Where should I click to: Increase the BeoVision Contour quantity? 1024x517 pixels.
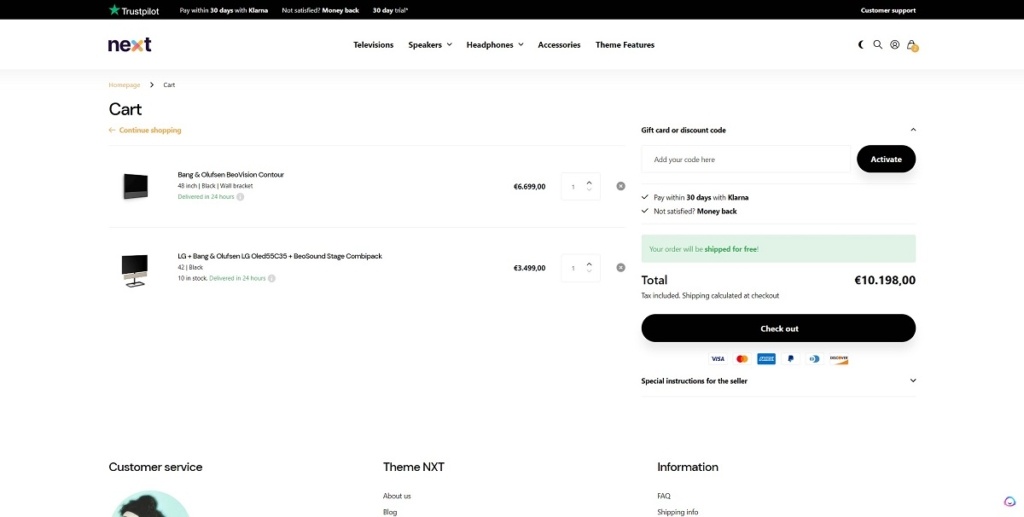[589, 182]
